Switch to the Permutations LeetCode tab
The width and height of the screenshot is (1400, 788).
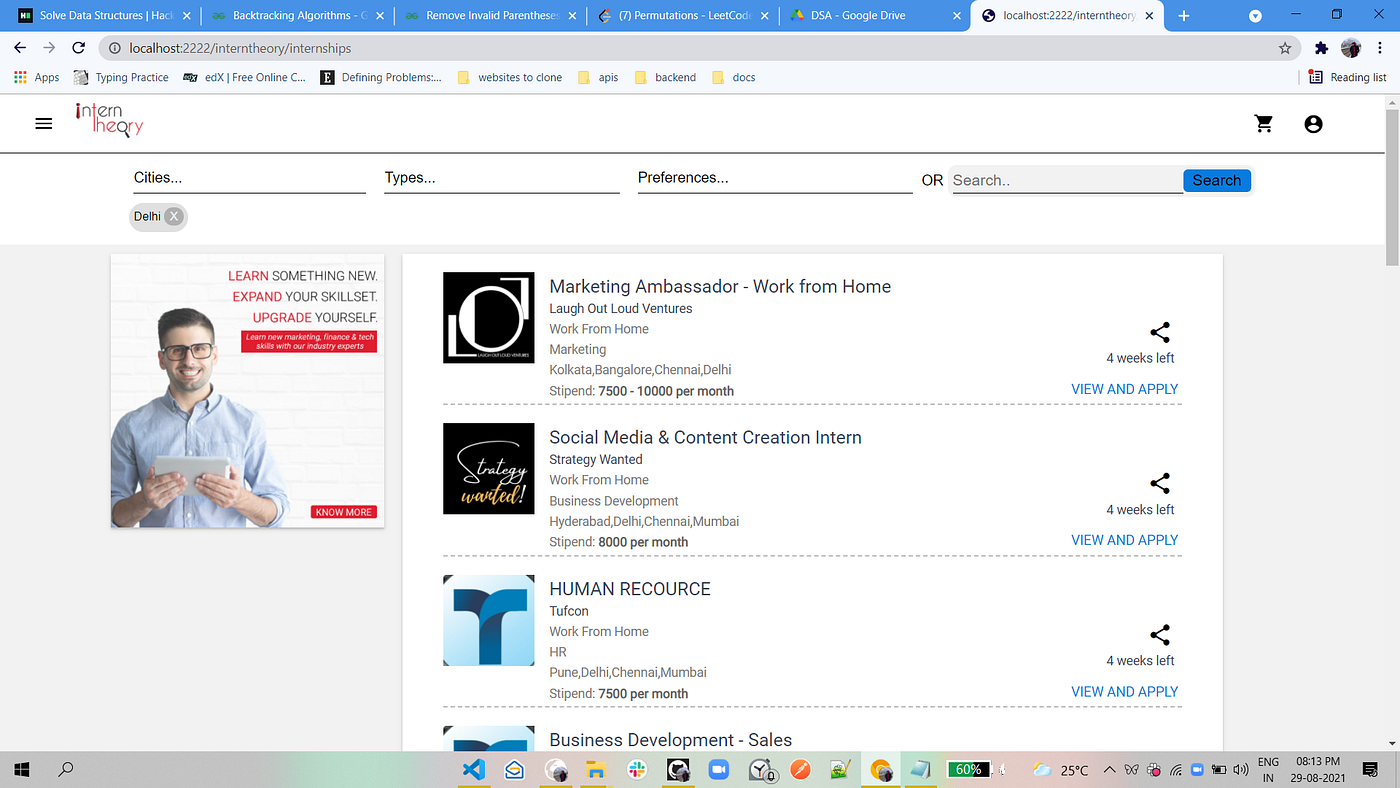pos(681,16)
